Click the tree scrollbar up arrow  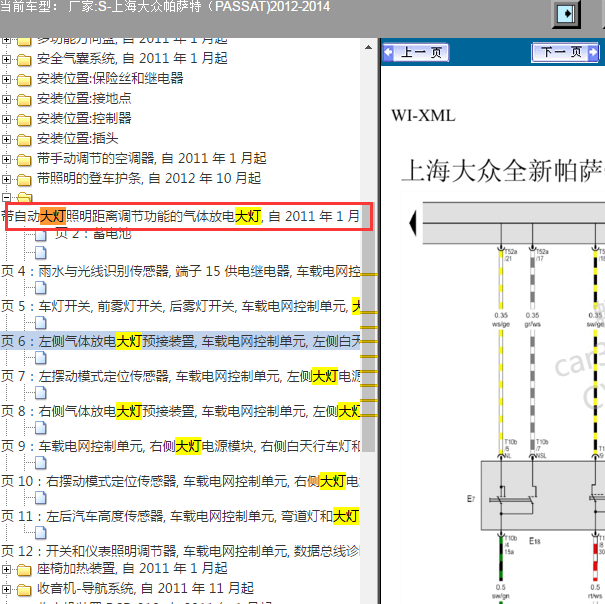(x=368, y=47)
